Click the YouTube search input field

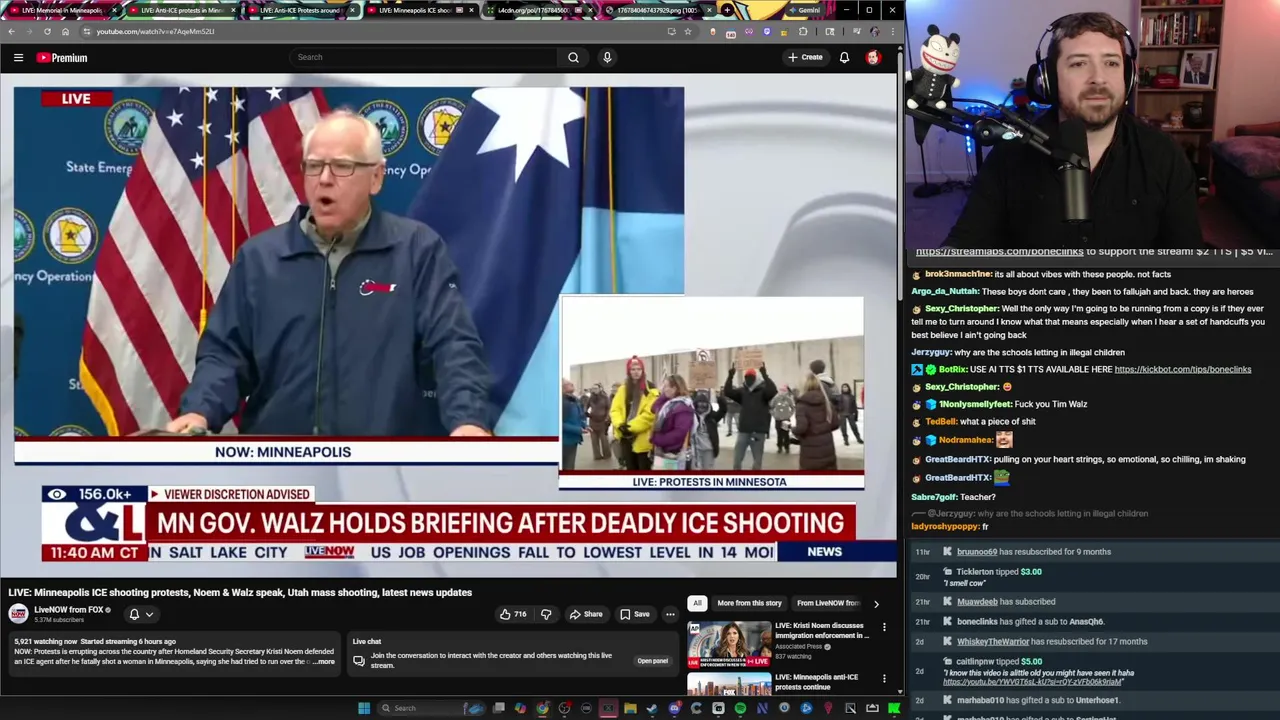(424, 57)
